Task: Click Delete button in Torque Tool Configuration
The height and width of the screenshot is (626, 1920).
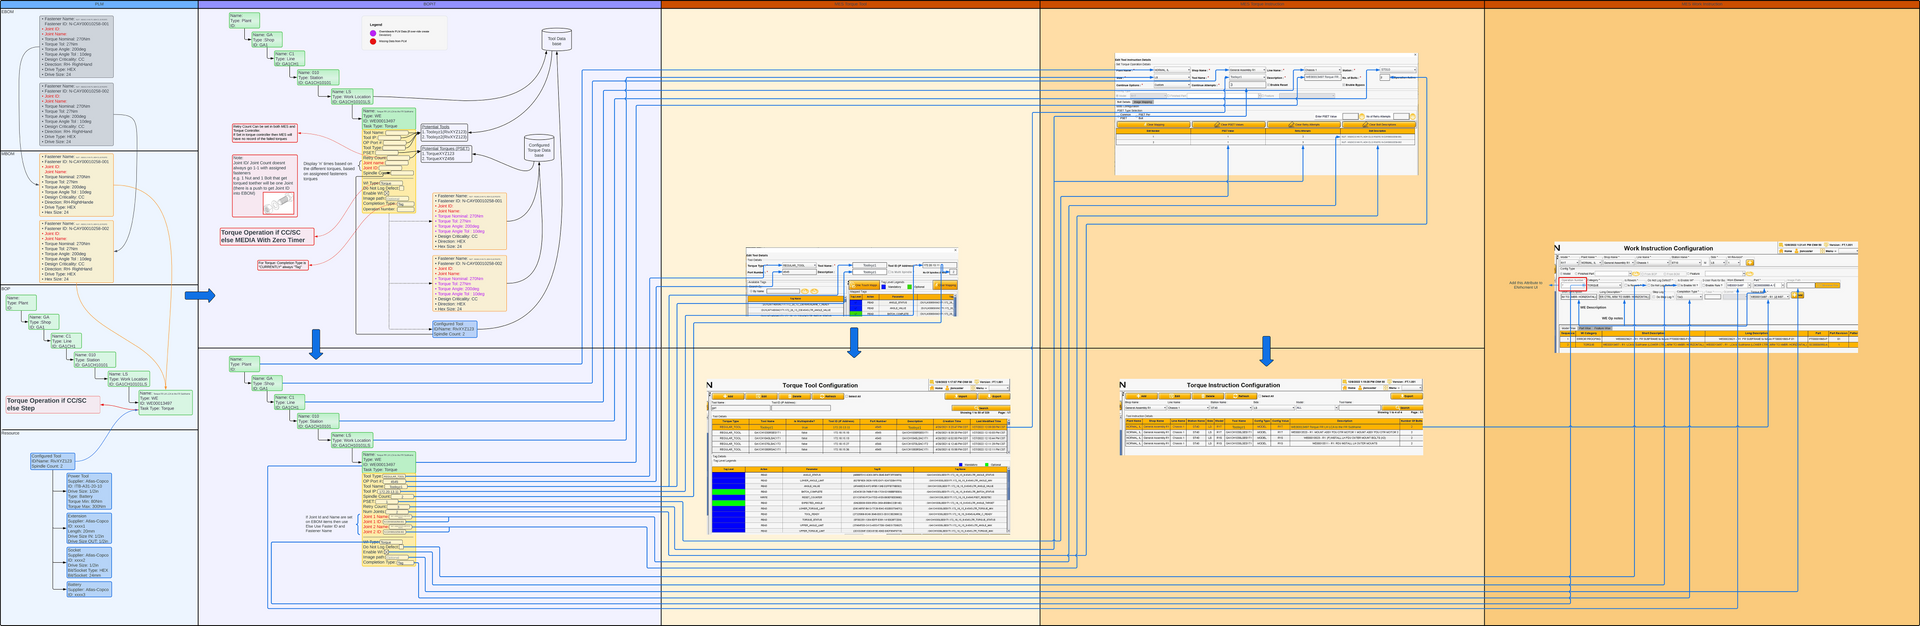Action: (x=795, y=396)
